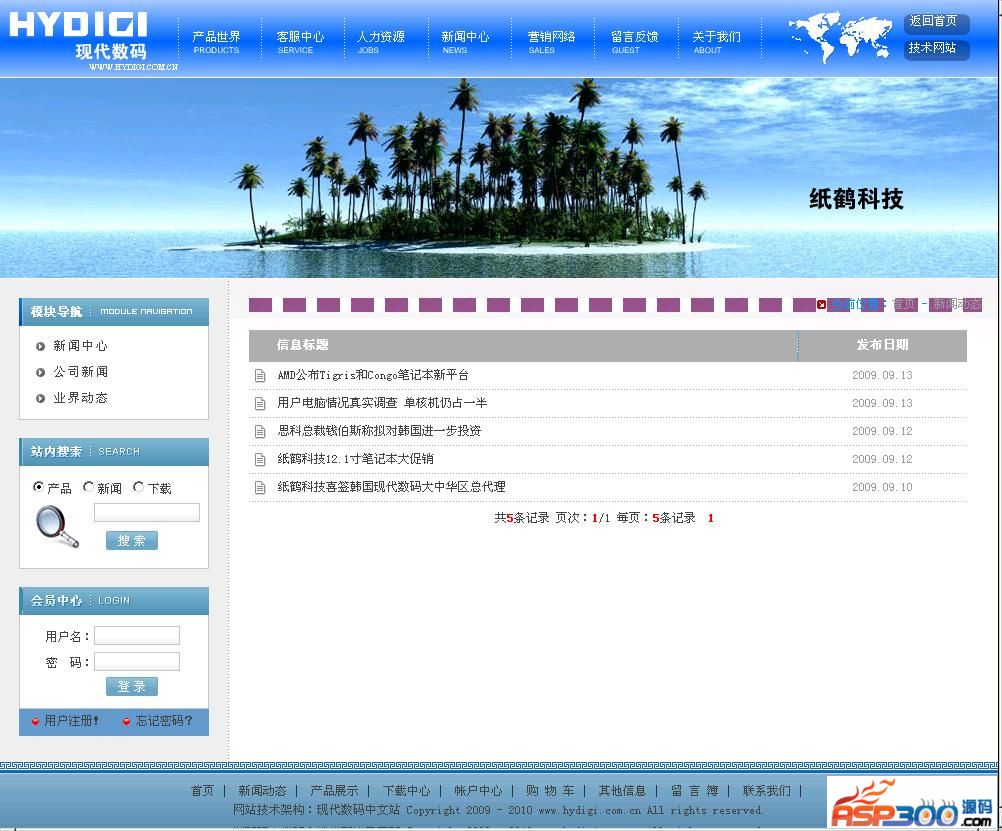Open 人力资源 JOBS menu
Screen dimensions: 1002x831
tap(381, 42)
